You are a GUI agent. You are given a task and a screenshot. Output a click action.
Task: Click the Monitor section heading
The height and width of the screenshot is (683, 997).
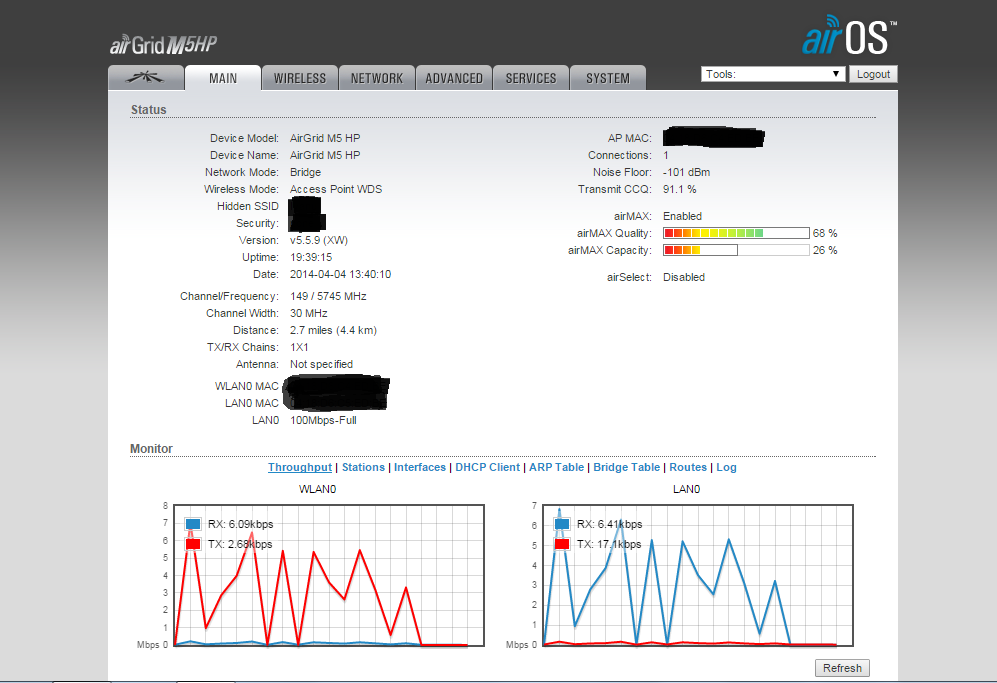[151, 449]
